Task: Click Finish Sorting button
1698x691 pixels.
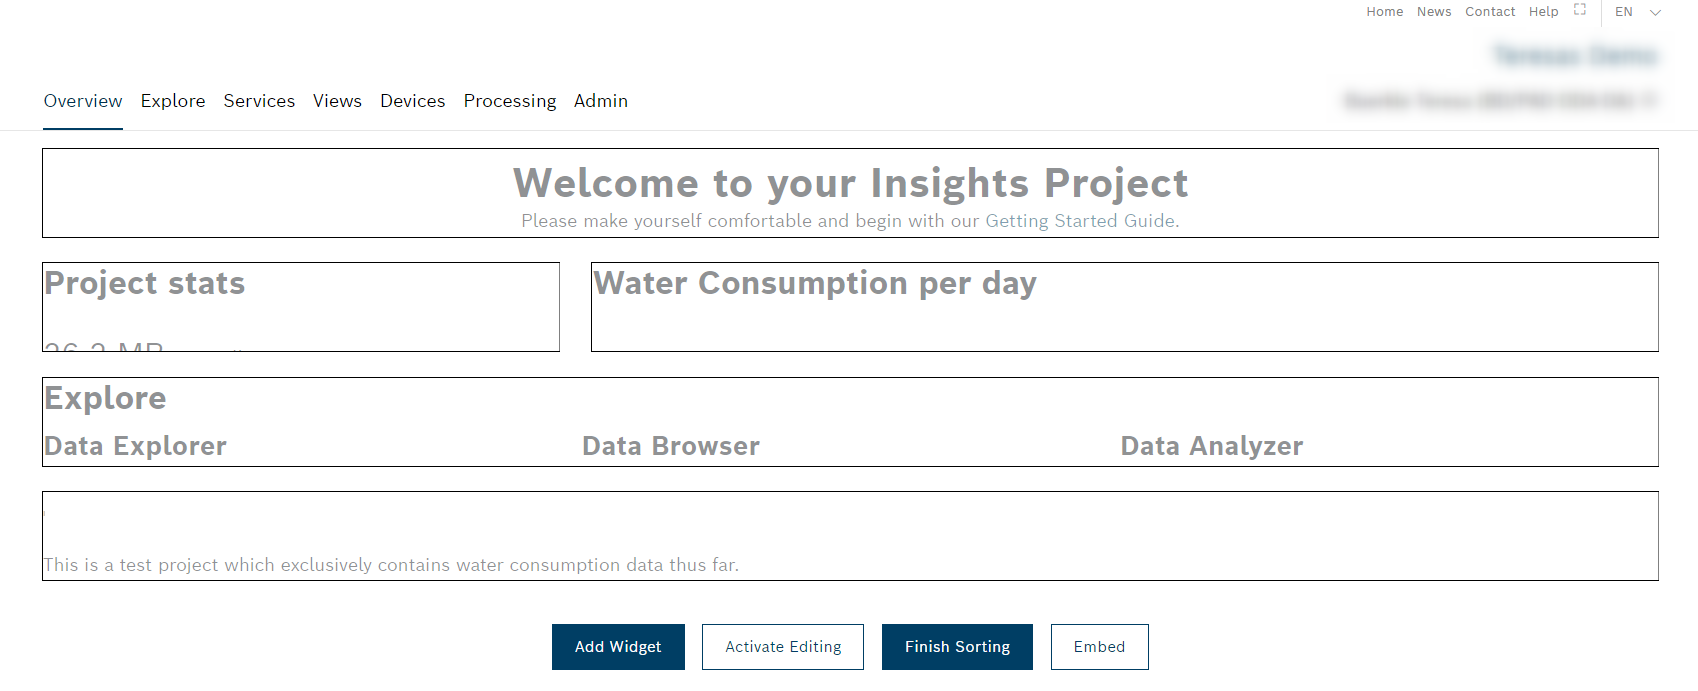Action: coord(957,647)
